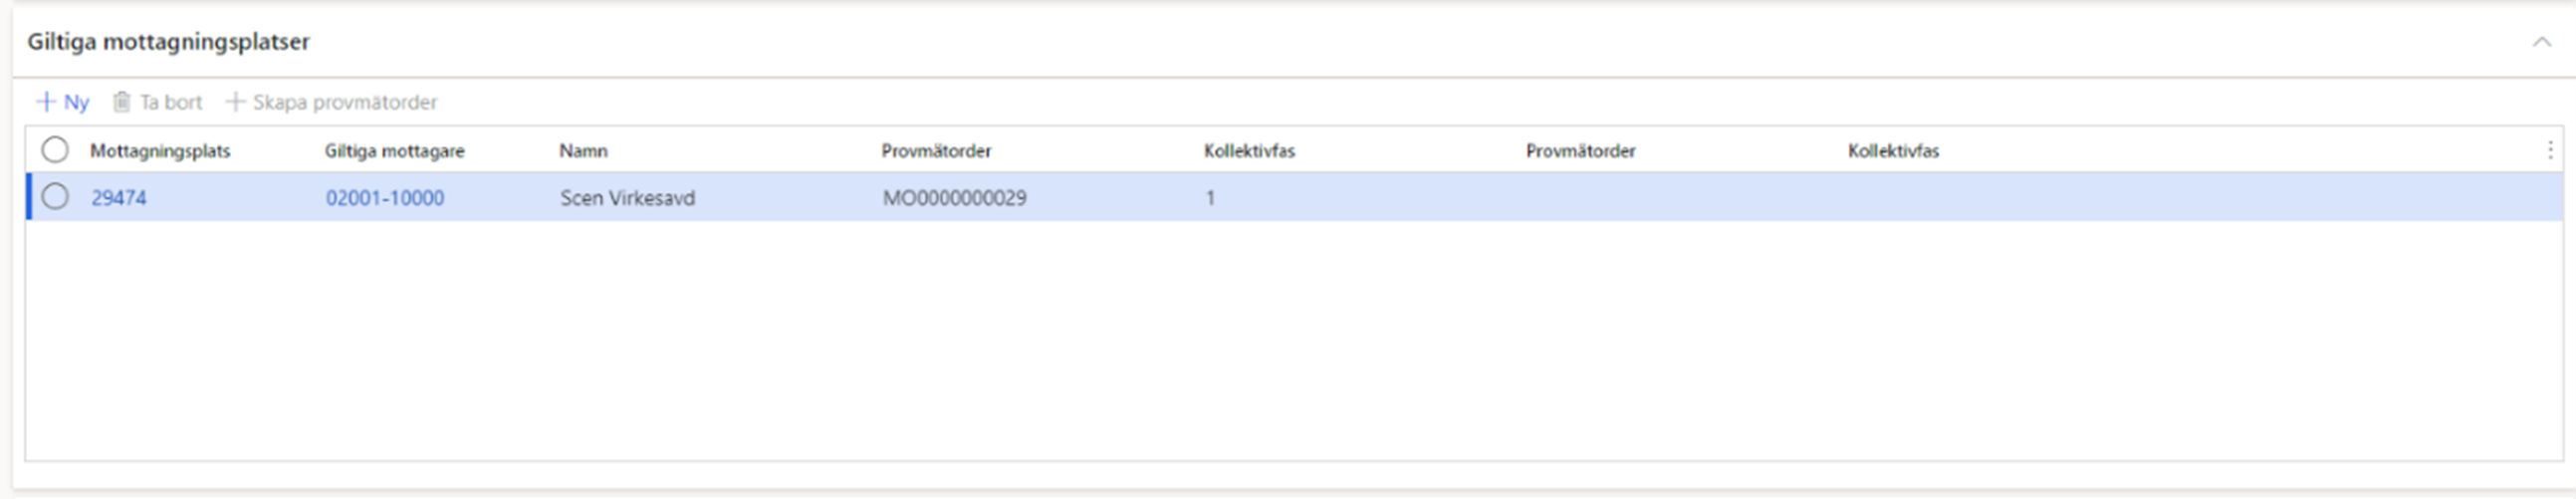Click the Ta bort button
Viewport: 2576px width, 499px height.
157,102
